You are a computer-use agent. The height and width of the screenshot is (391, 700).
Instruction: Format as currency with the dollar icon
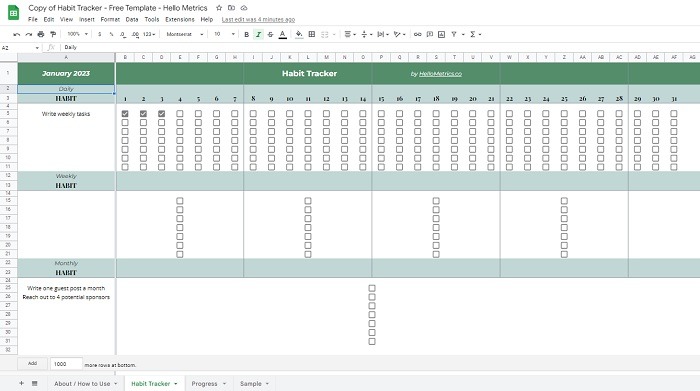pos(100,34)
